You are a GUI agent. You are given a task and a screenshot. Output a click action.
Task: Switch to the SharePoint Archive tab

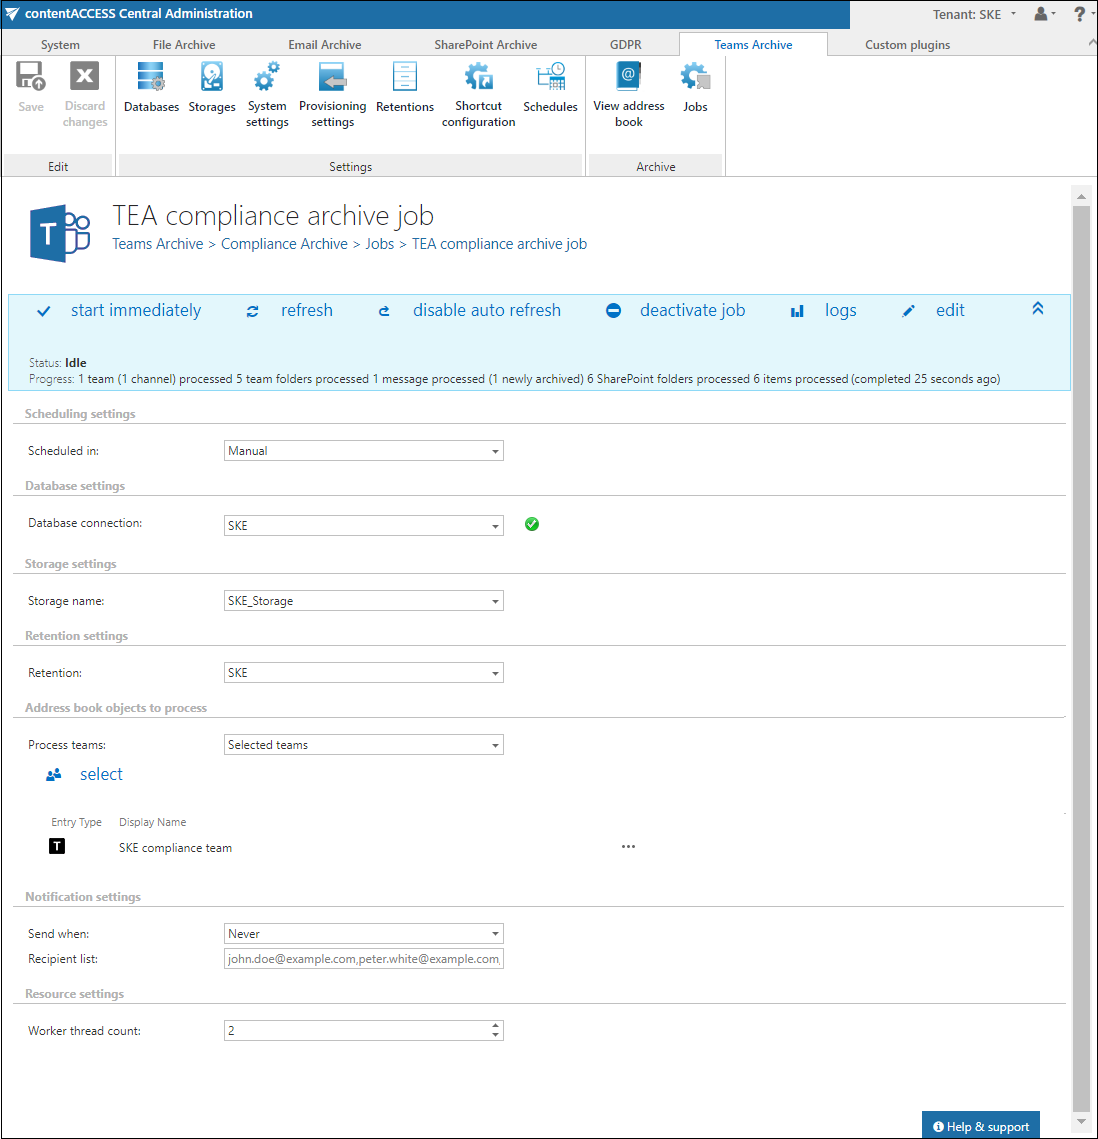pos(485,45)
